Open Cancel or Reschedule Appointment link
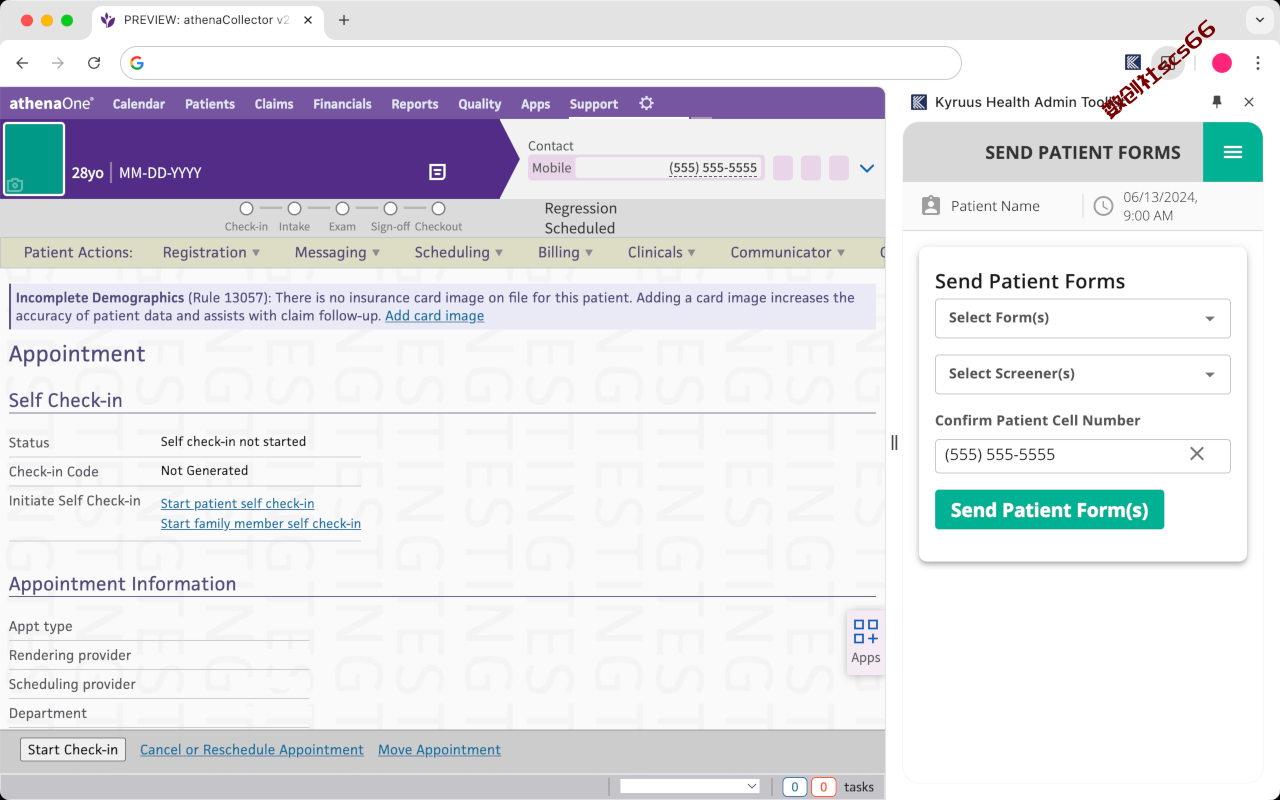The image size is (1280, 800). (x=252, y=750)
